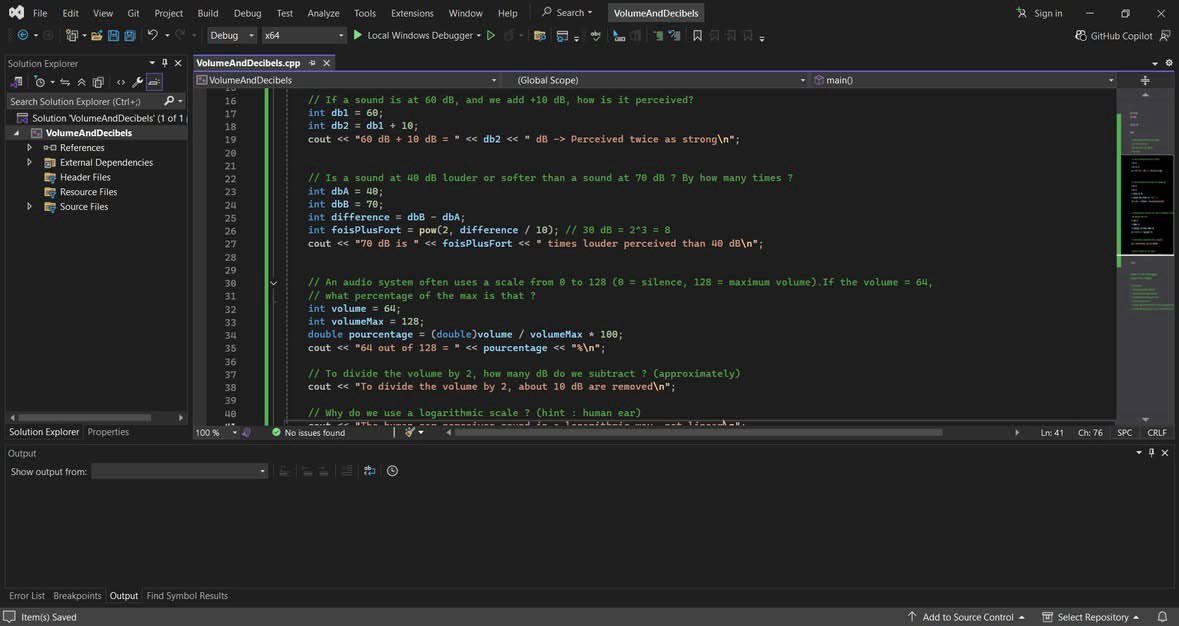
Task: Collapse comment block at line 30
Action: click(273, 283)
